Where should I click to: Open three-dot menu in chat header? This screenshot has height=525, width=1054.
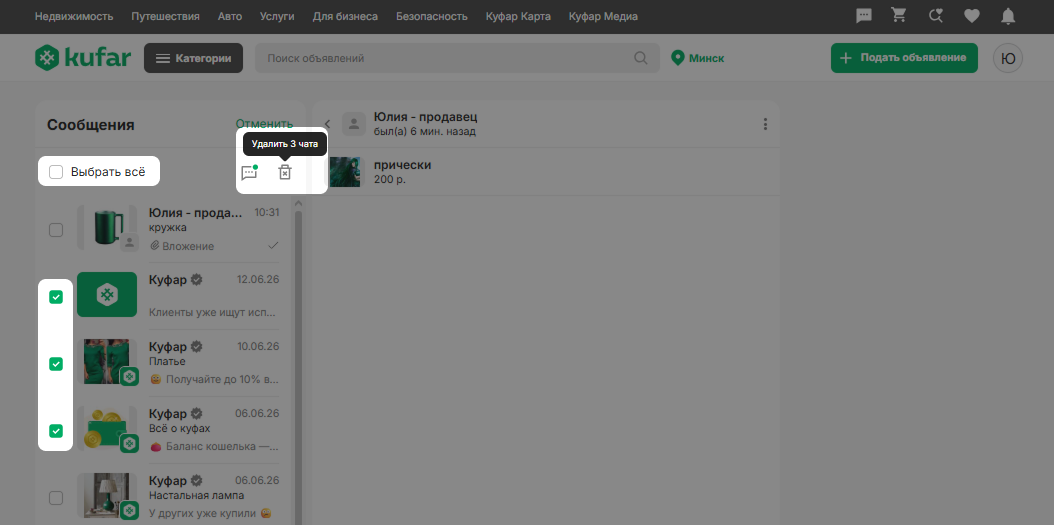click(765, 124)
